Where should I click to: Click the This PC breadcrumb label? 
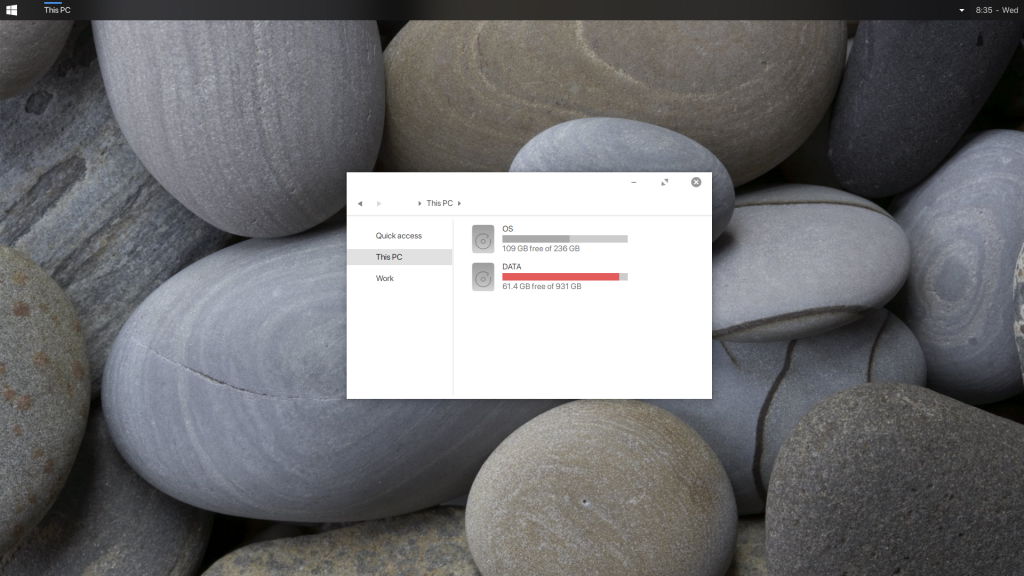439,203
